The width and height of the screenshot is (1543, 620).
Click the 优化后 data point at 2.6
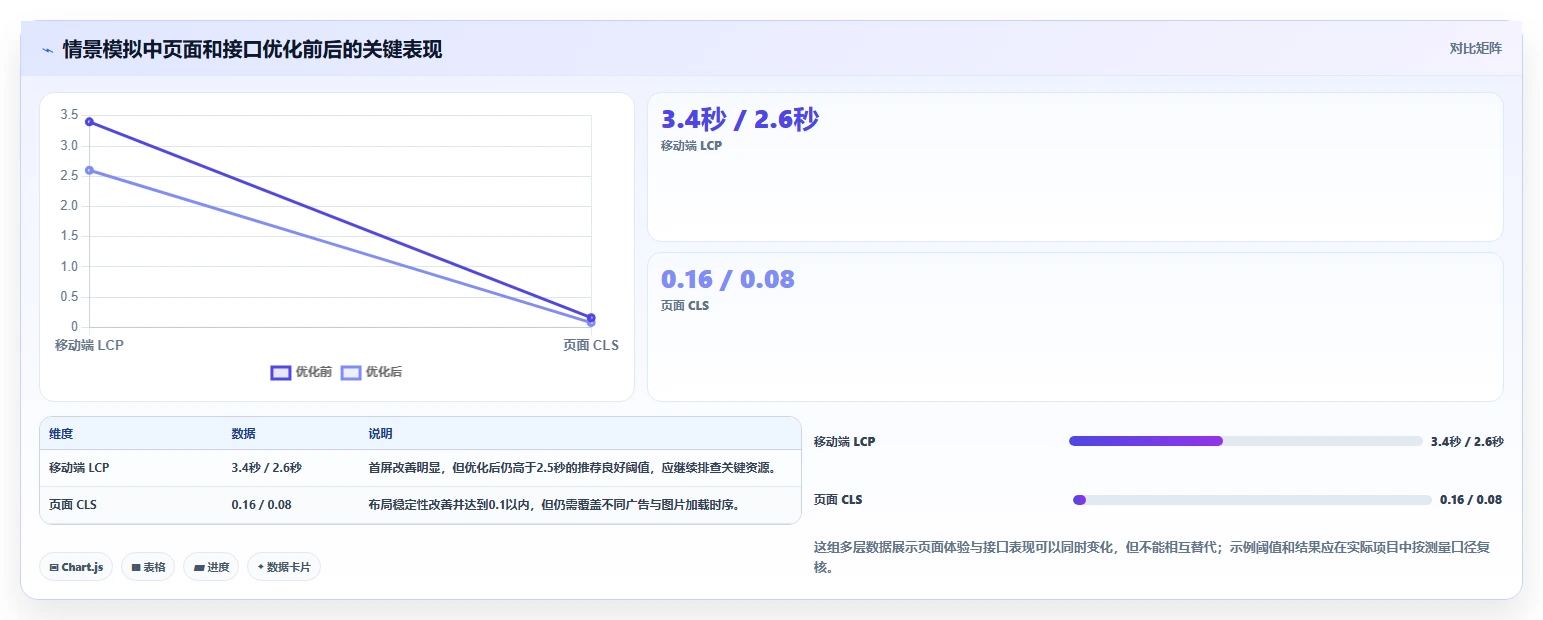pos(90,170)
